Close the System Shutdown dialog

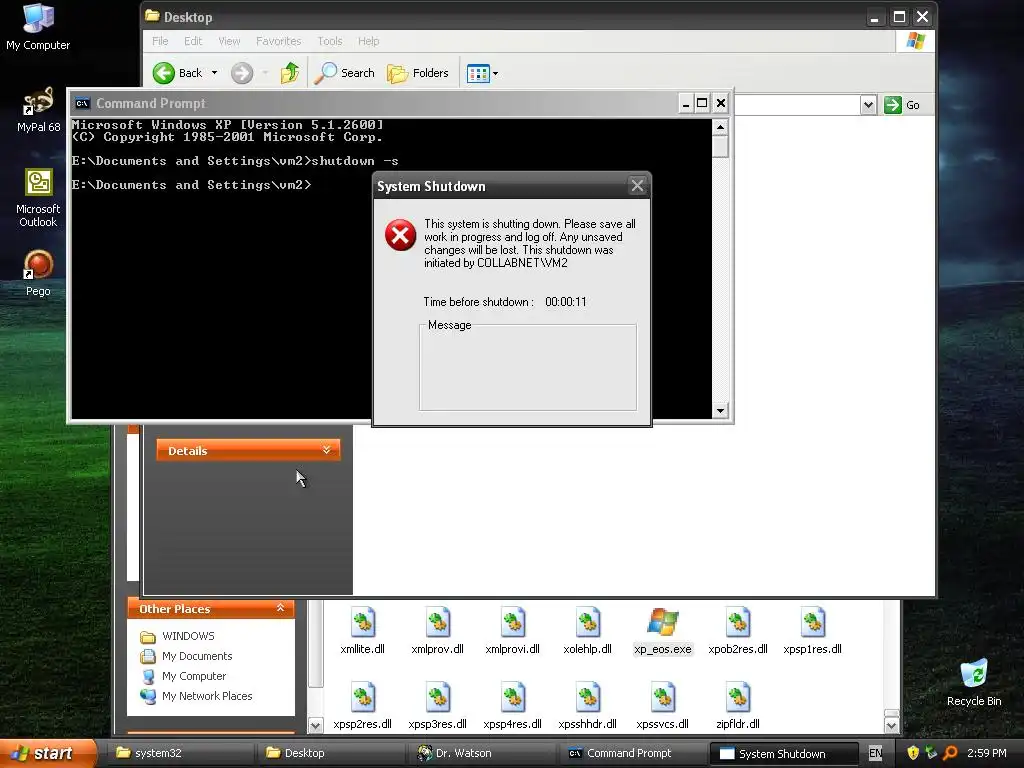[x=637, y=186]
